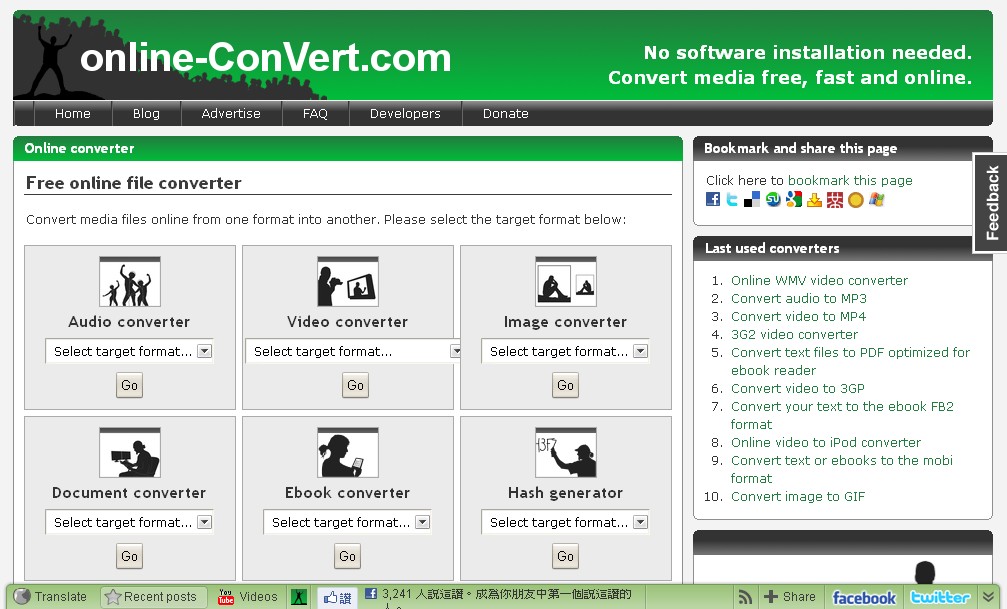Open the Blog menu item

146,114
